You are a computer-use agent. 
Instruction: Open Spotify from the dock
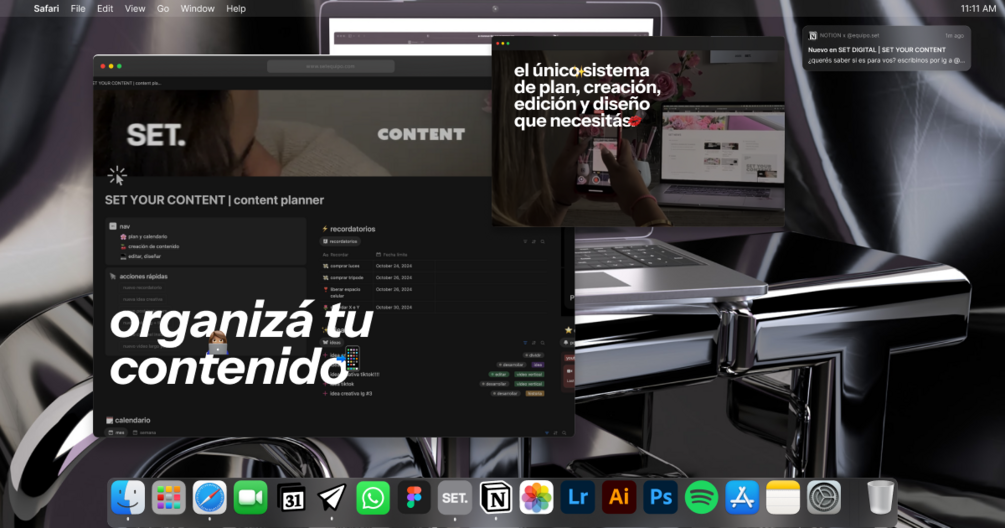(701, 497)
